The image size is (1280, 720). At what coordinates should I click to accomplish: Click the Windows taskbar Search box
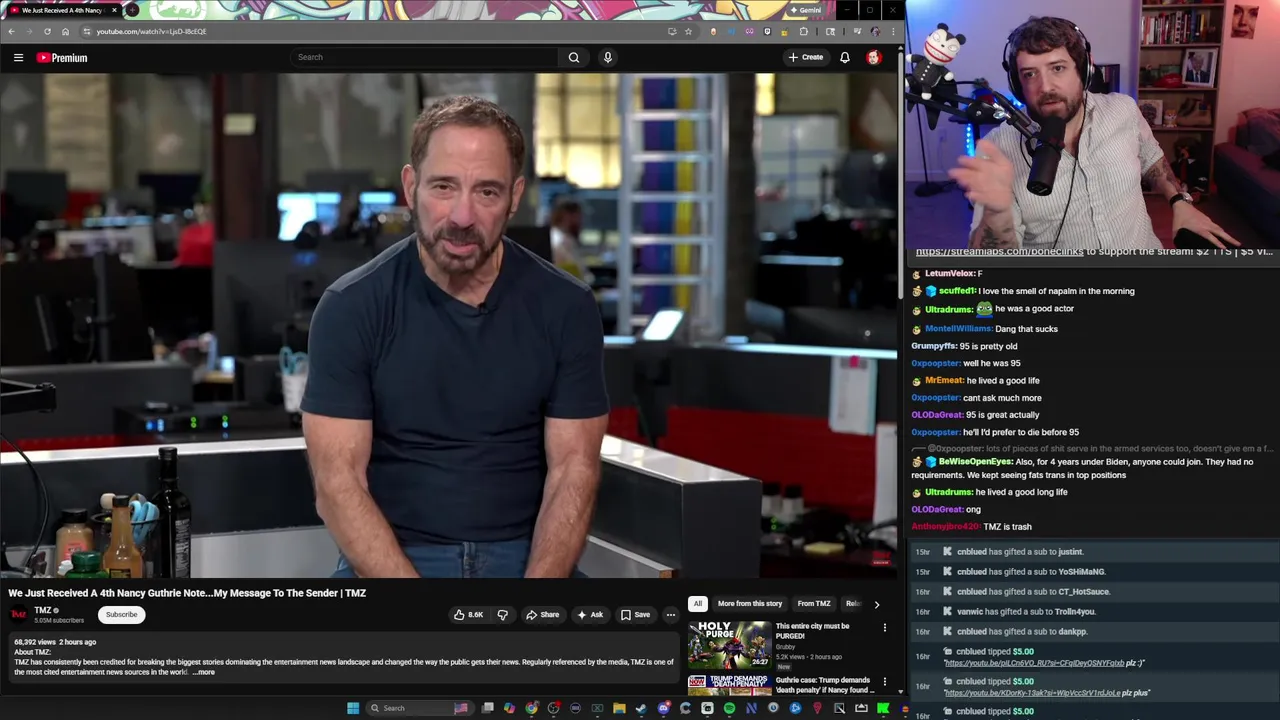[420, 708]
